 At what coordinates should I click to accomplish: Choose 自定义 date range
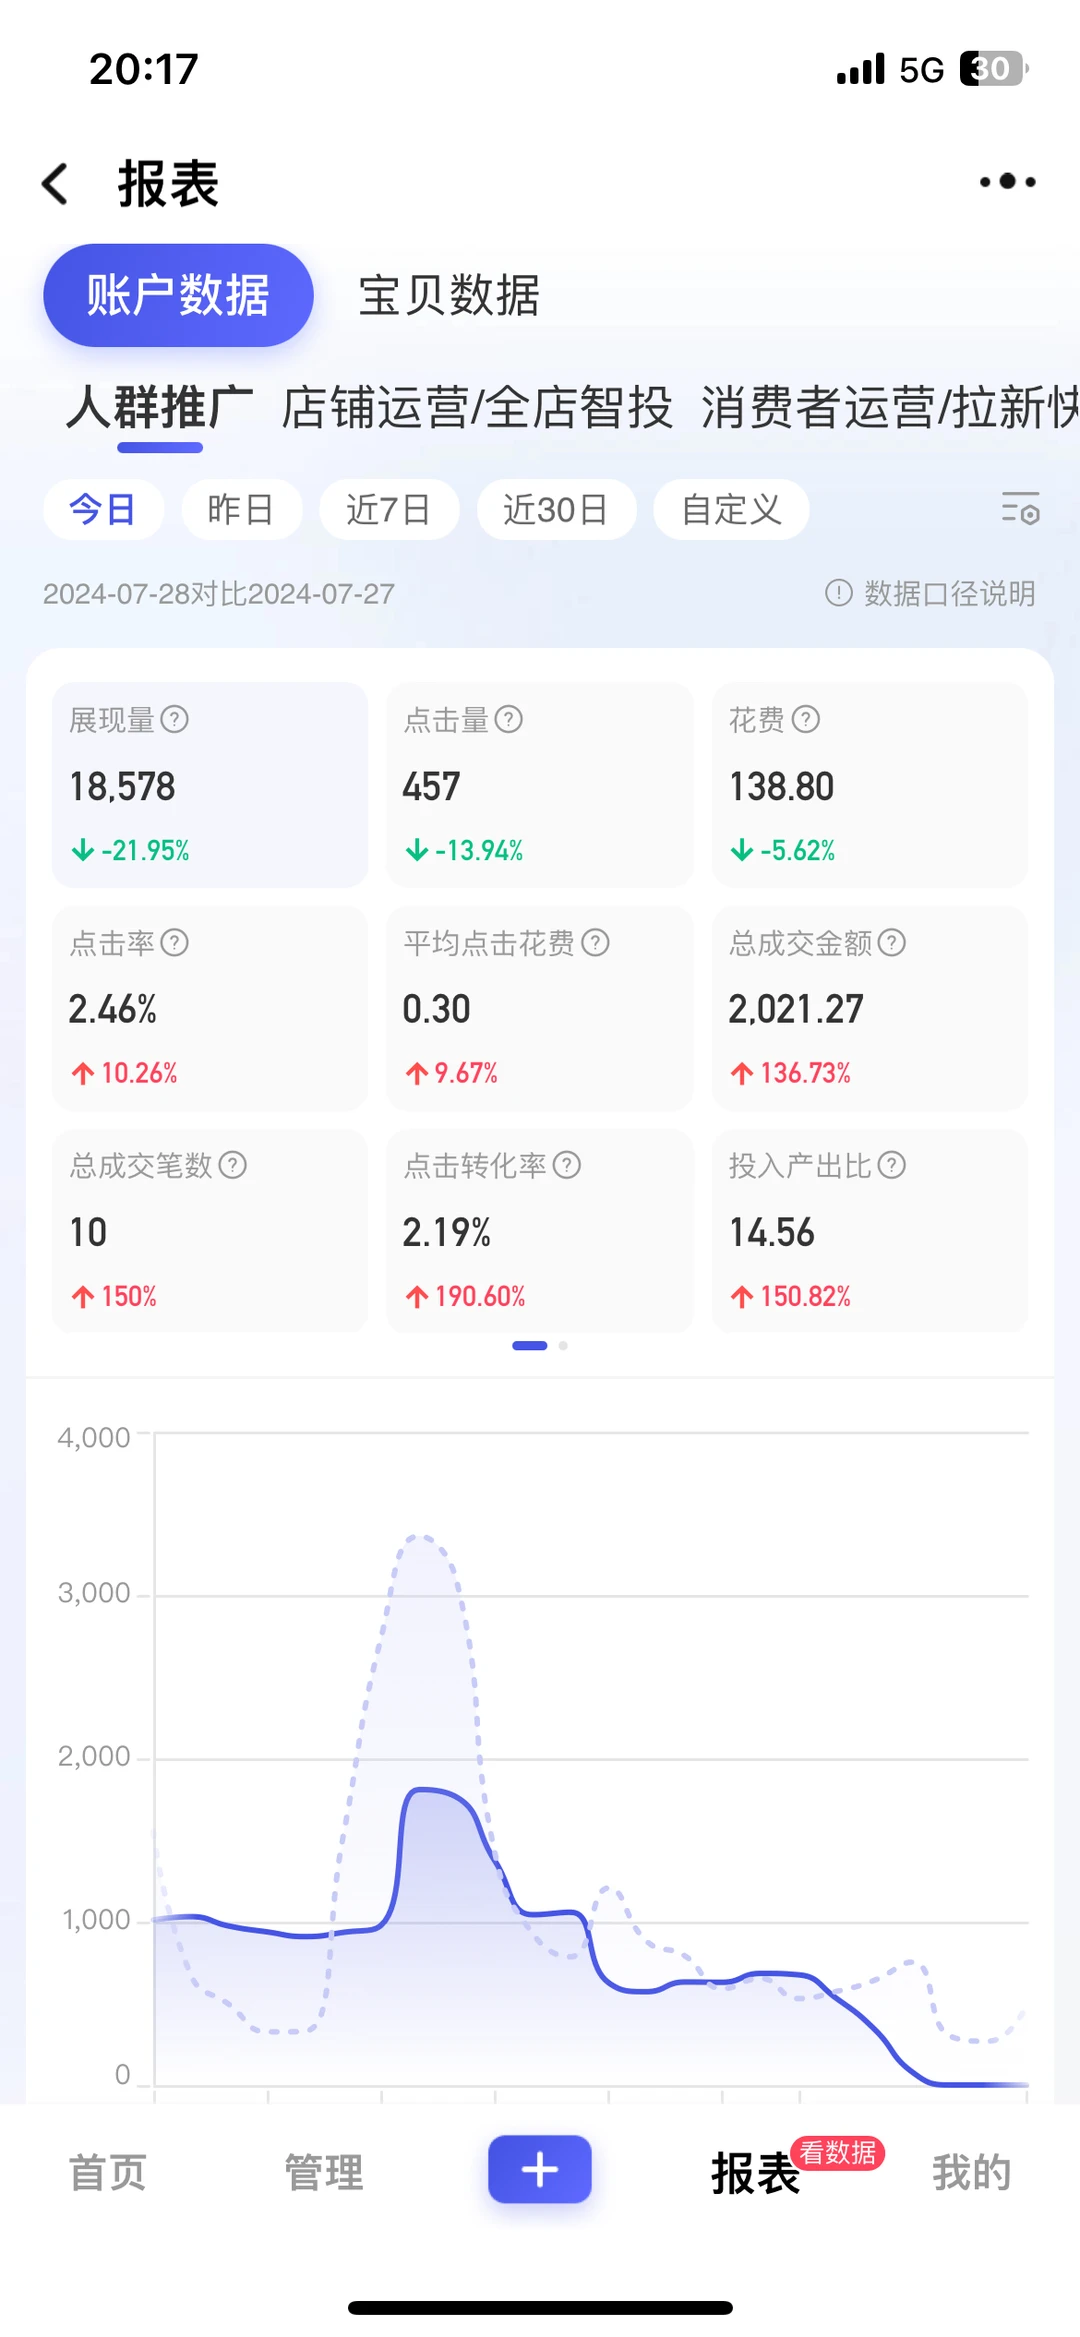point(731,509)
